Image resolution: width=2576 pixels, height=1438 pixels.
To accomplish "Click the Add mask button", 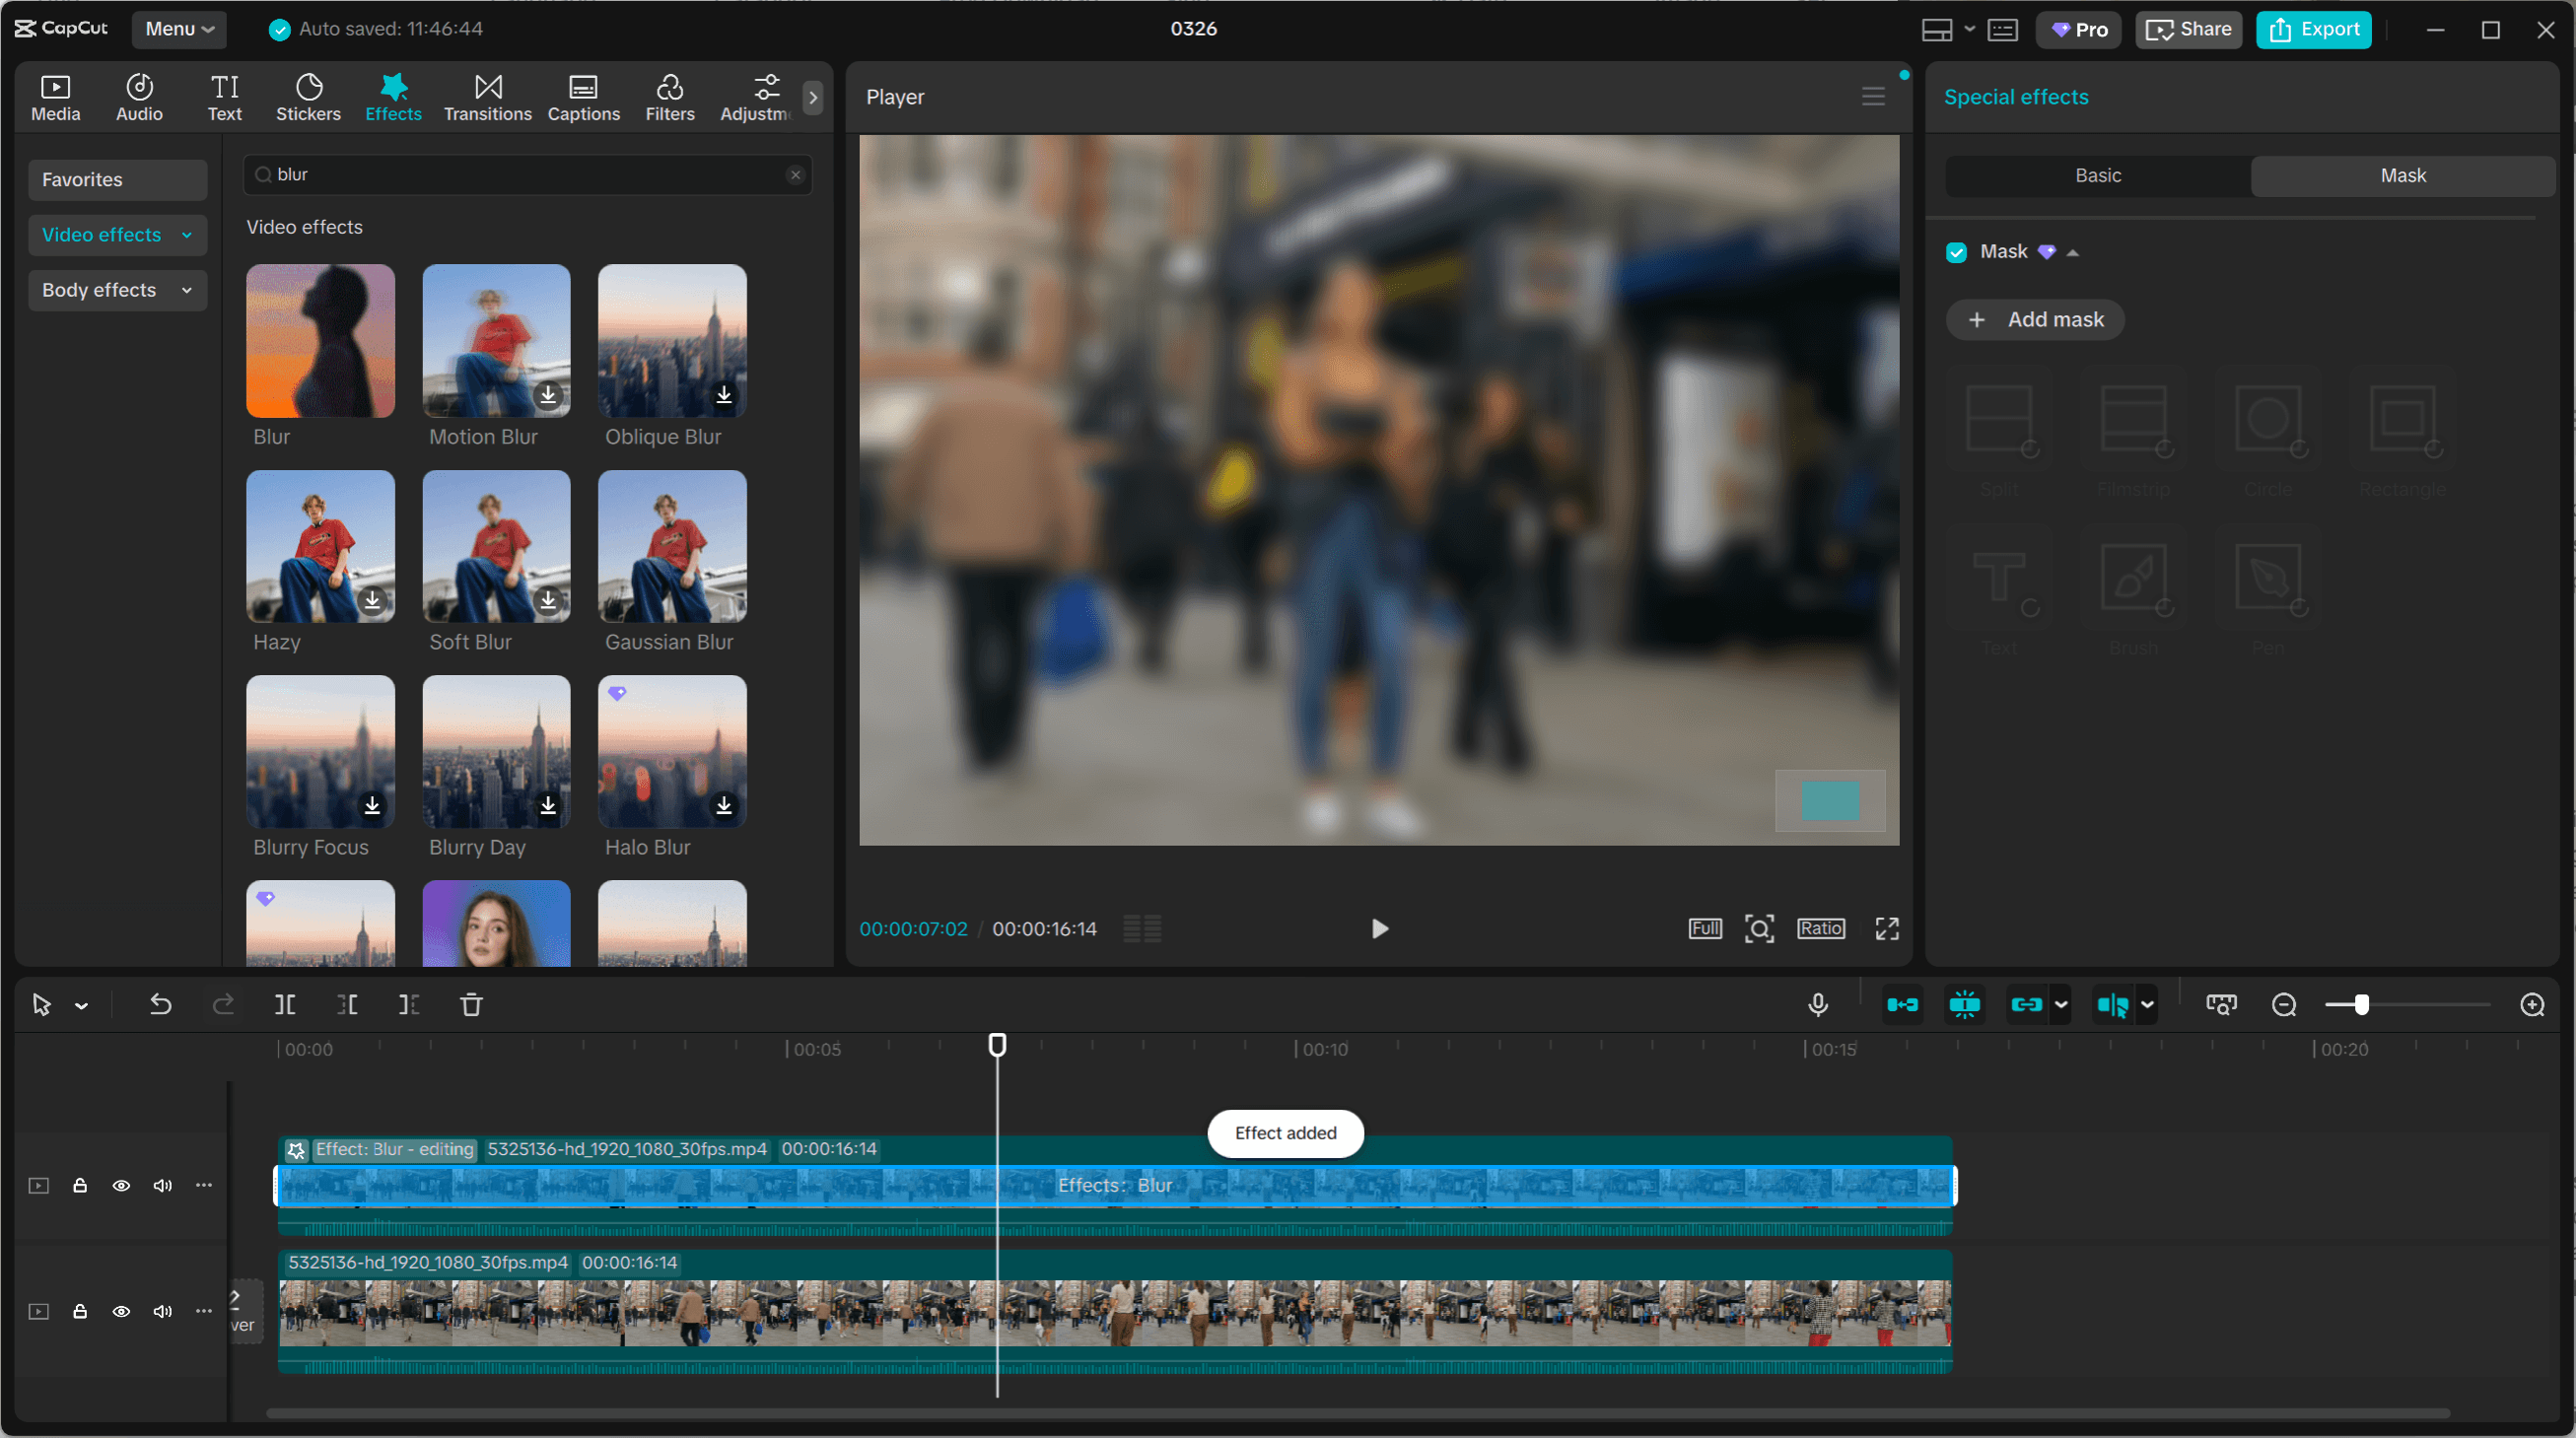I will point(2034,319).
